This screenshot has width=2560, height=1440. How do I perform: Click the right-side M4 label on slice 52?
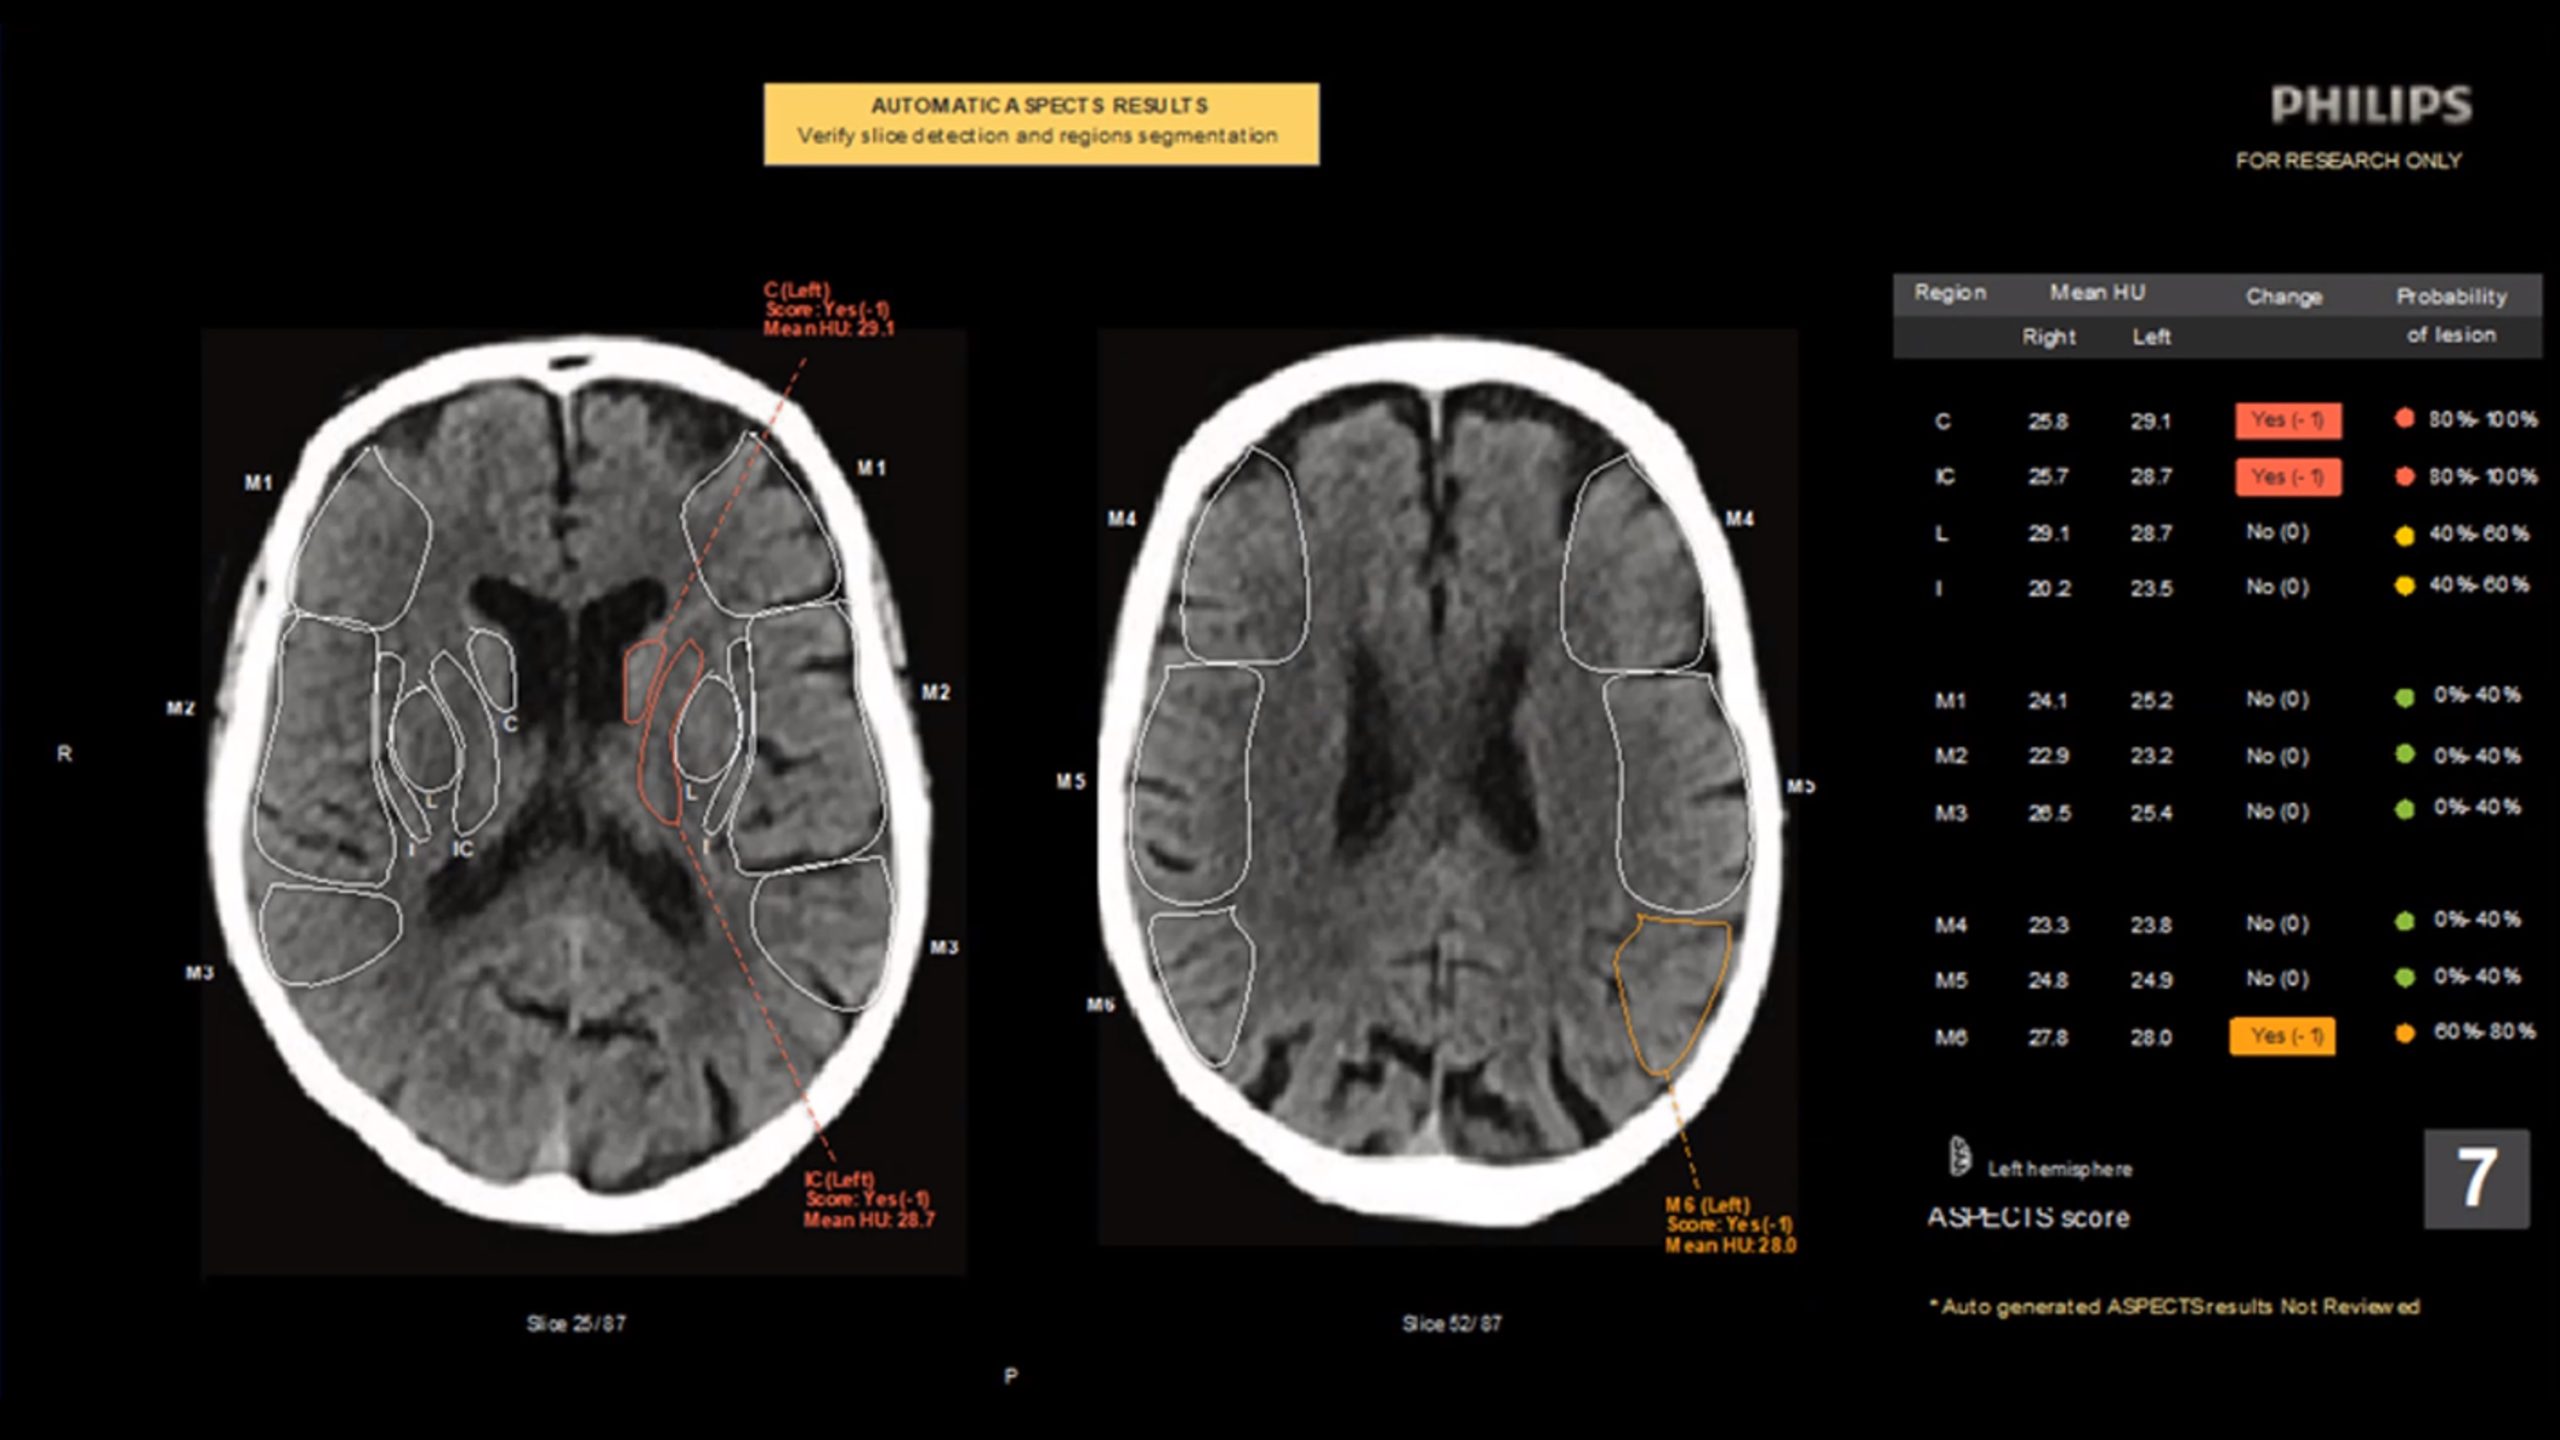(1739, 518)
